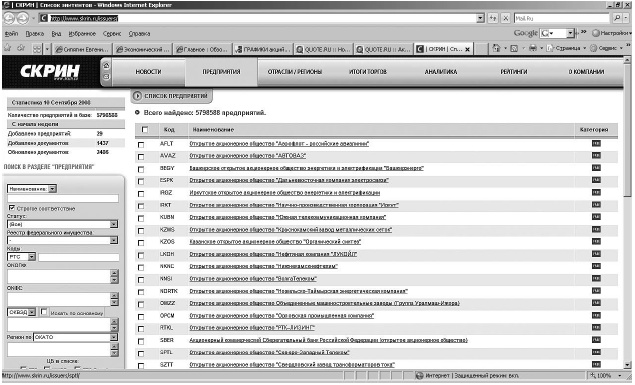Click the Refresh page icon by address bar
The width and height of the screenshot is (635, 385).
[x=492, y=18]
